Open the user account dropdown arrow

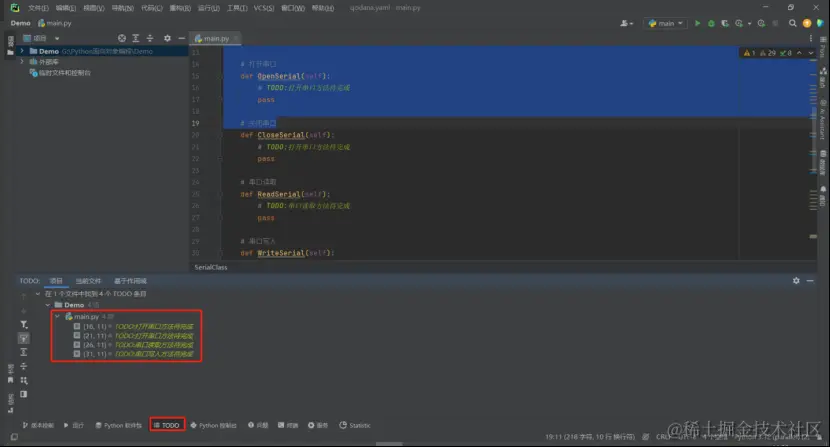pyautogui.click(x=631, y=23)
